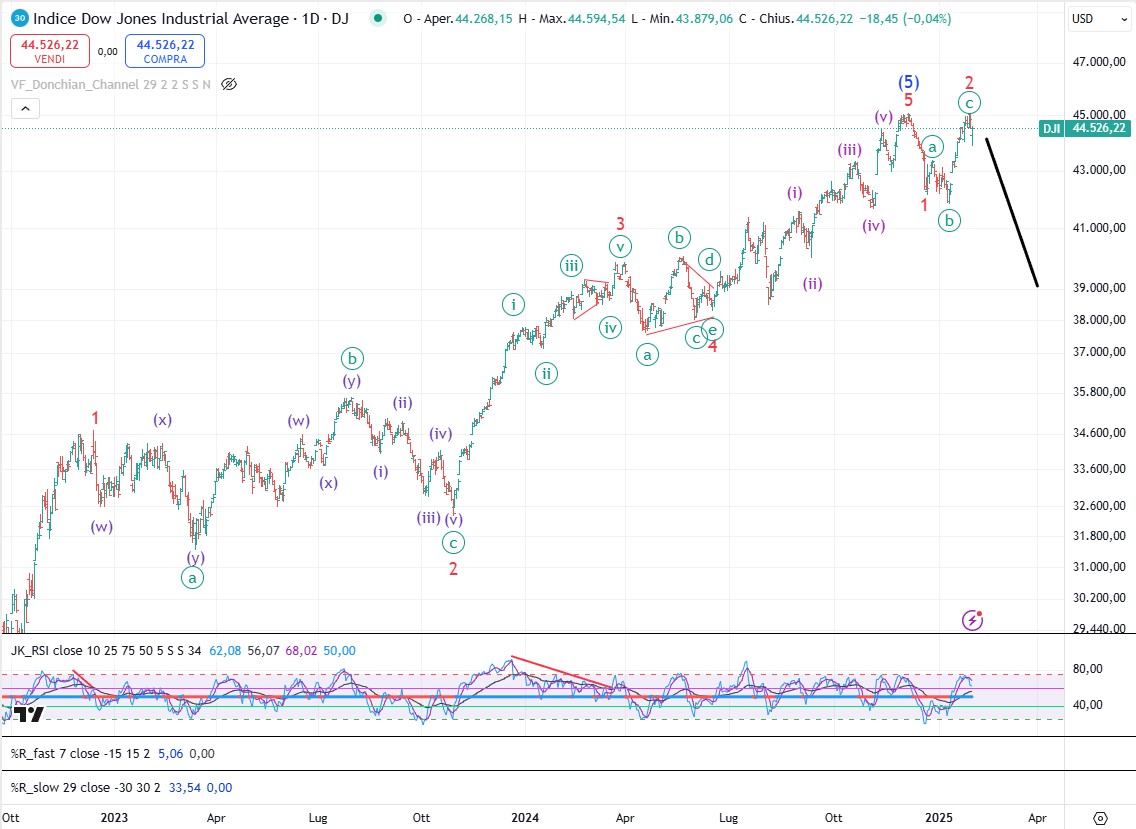
Task: Click the VENDI sell price button
Action: 50,51
